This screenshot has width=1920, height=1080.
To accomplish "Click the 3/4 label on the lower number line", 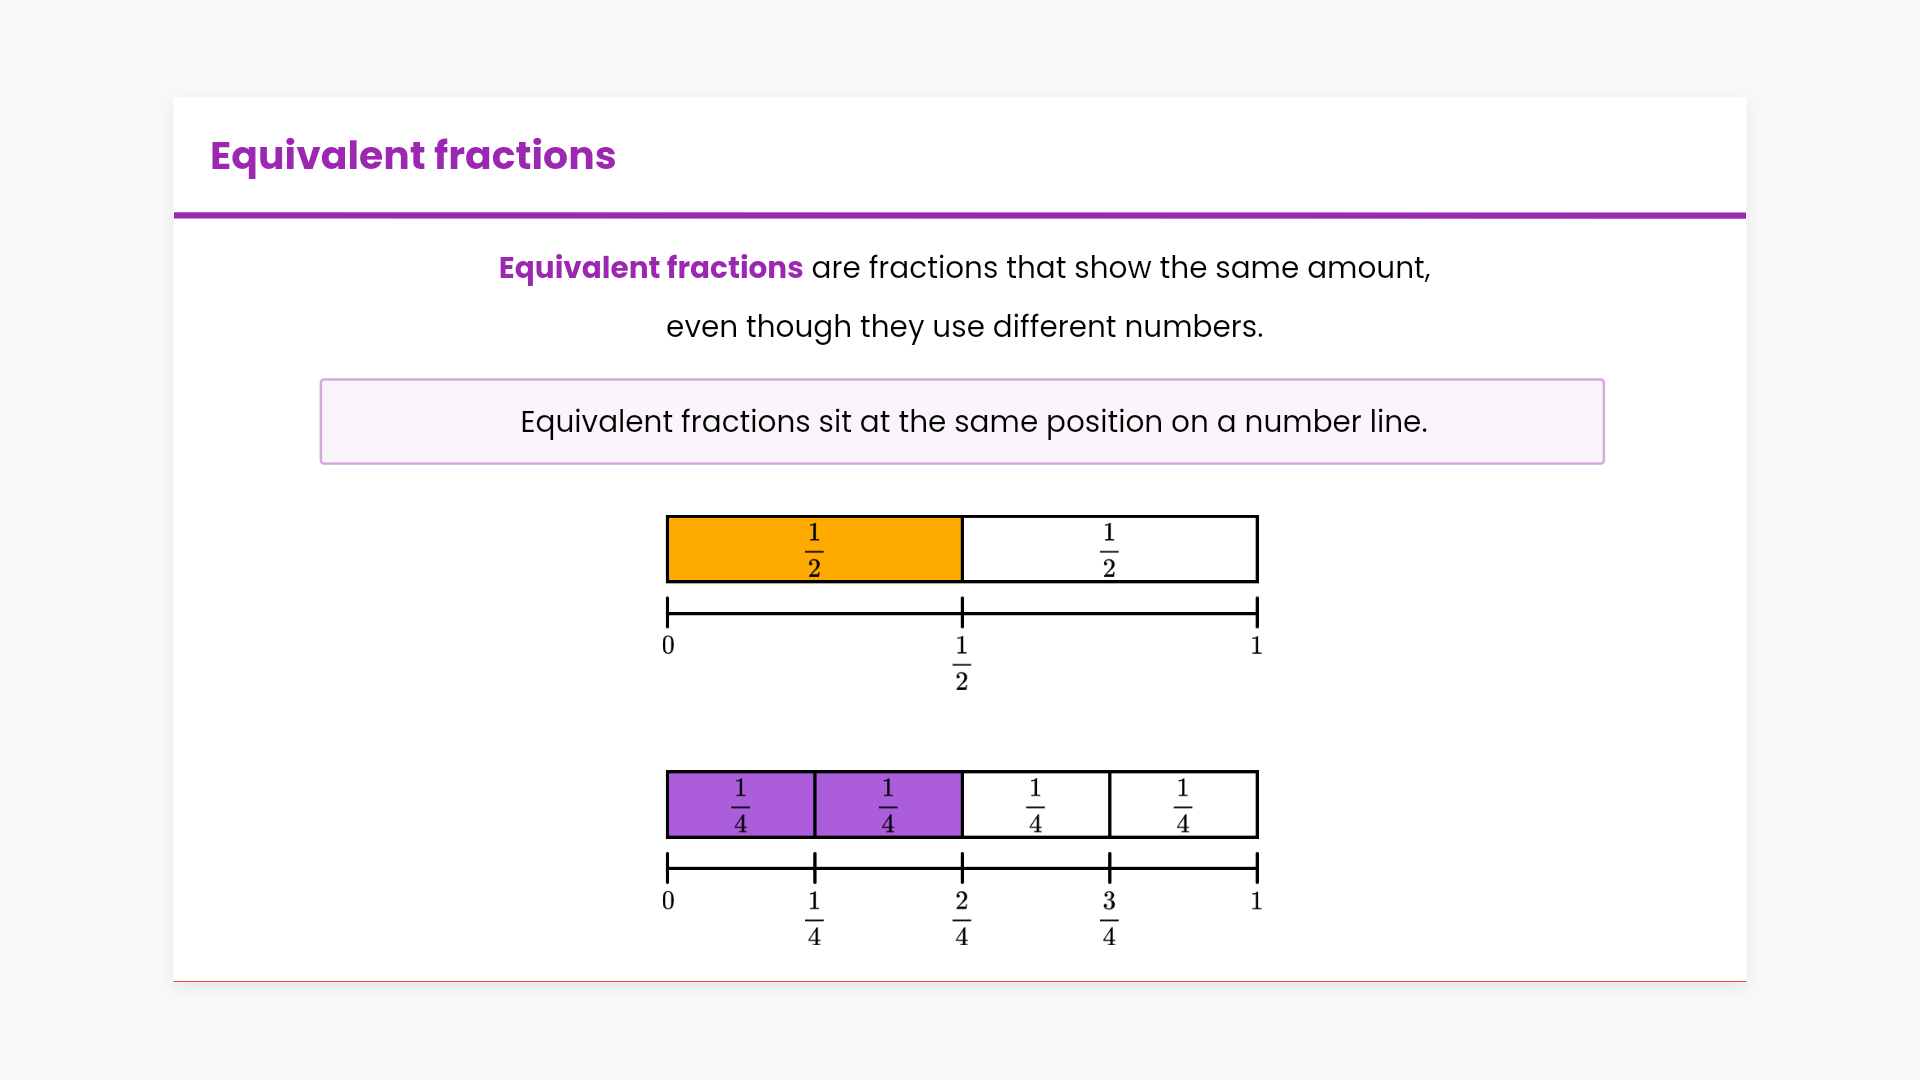I will 1109,918.
